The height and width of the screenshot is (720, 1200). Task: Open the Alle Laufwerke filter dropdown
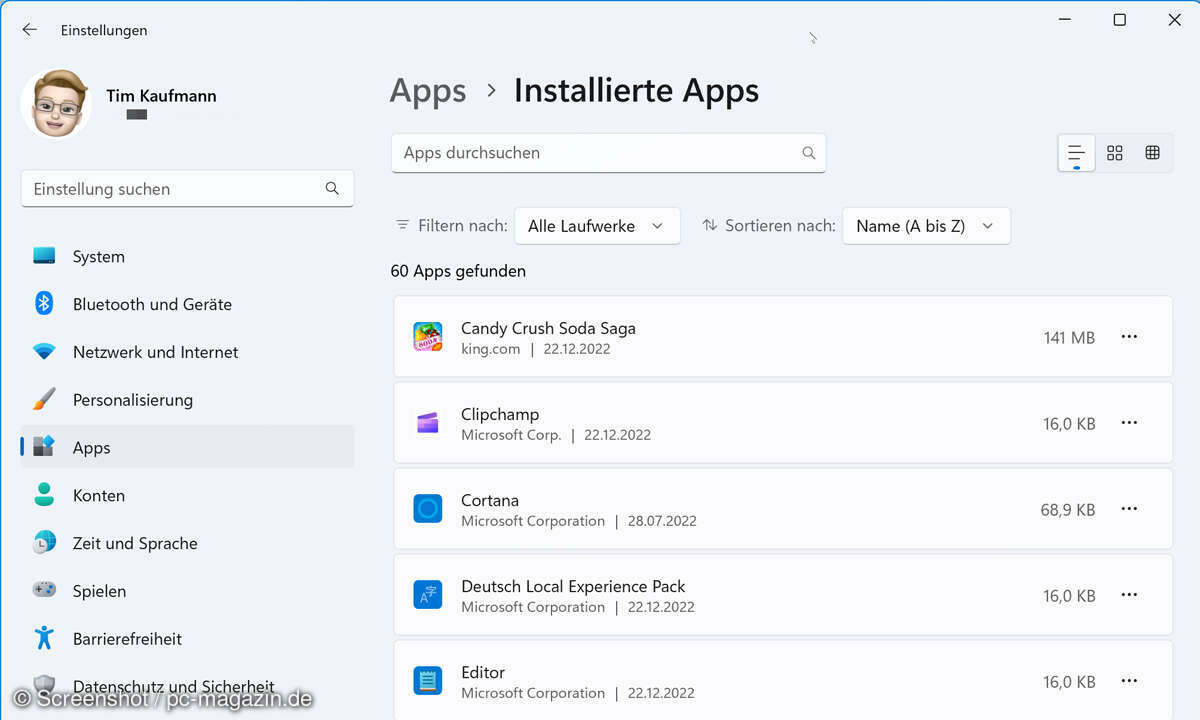pos(597,226)
